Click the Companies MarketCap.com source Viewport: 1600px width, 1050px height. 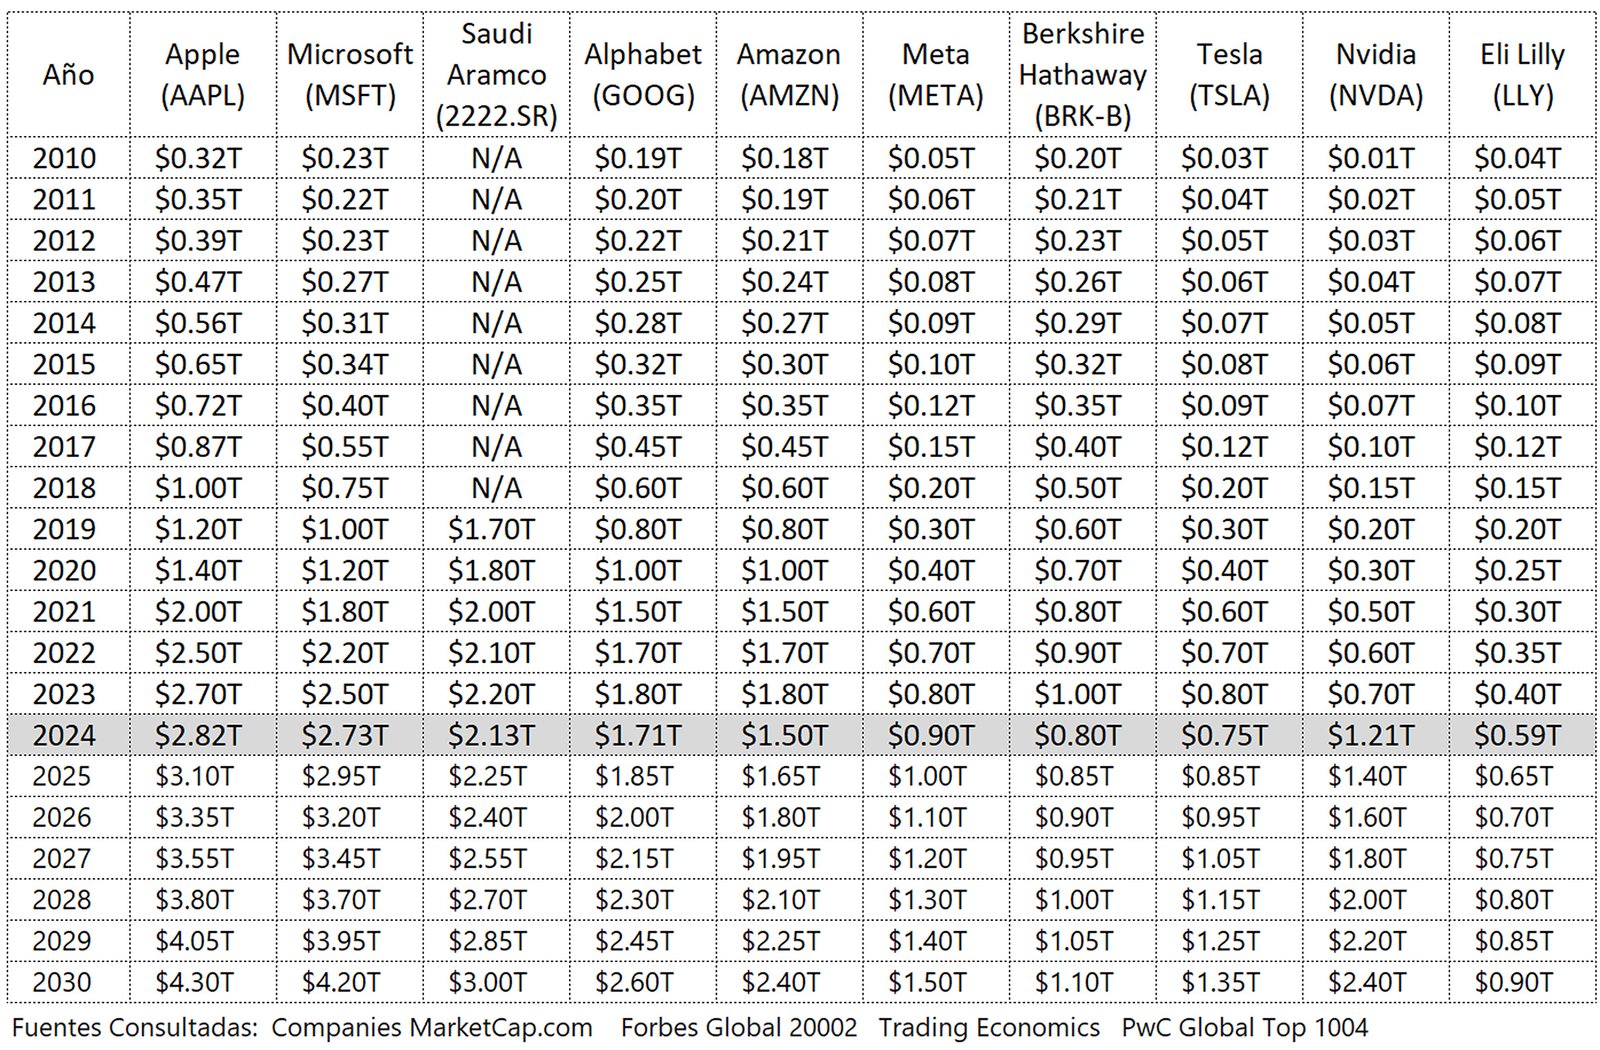(x=432, y=1028)
